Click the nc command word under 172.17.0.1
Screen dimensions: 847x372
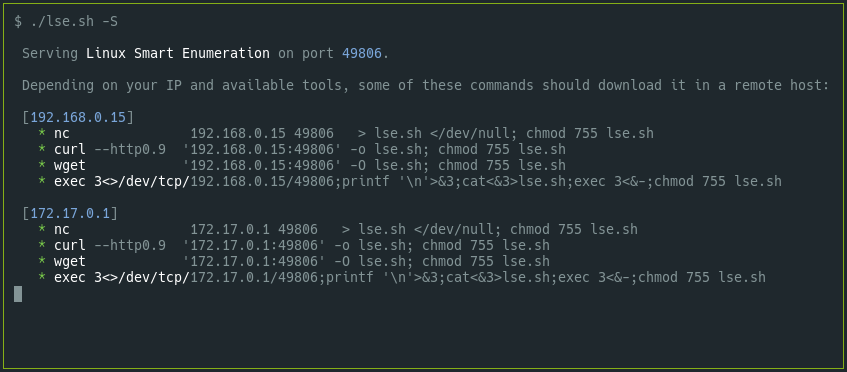click(62, 229)
